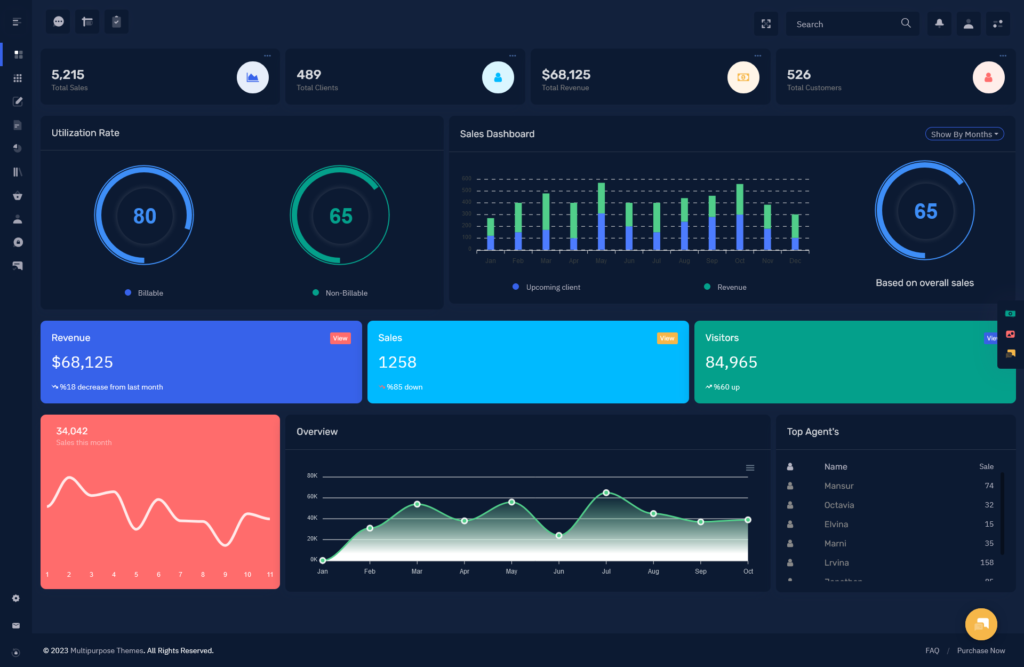Open the user profile icon in header
The image size is (1024, 667).
[x=968, y=24]
